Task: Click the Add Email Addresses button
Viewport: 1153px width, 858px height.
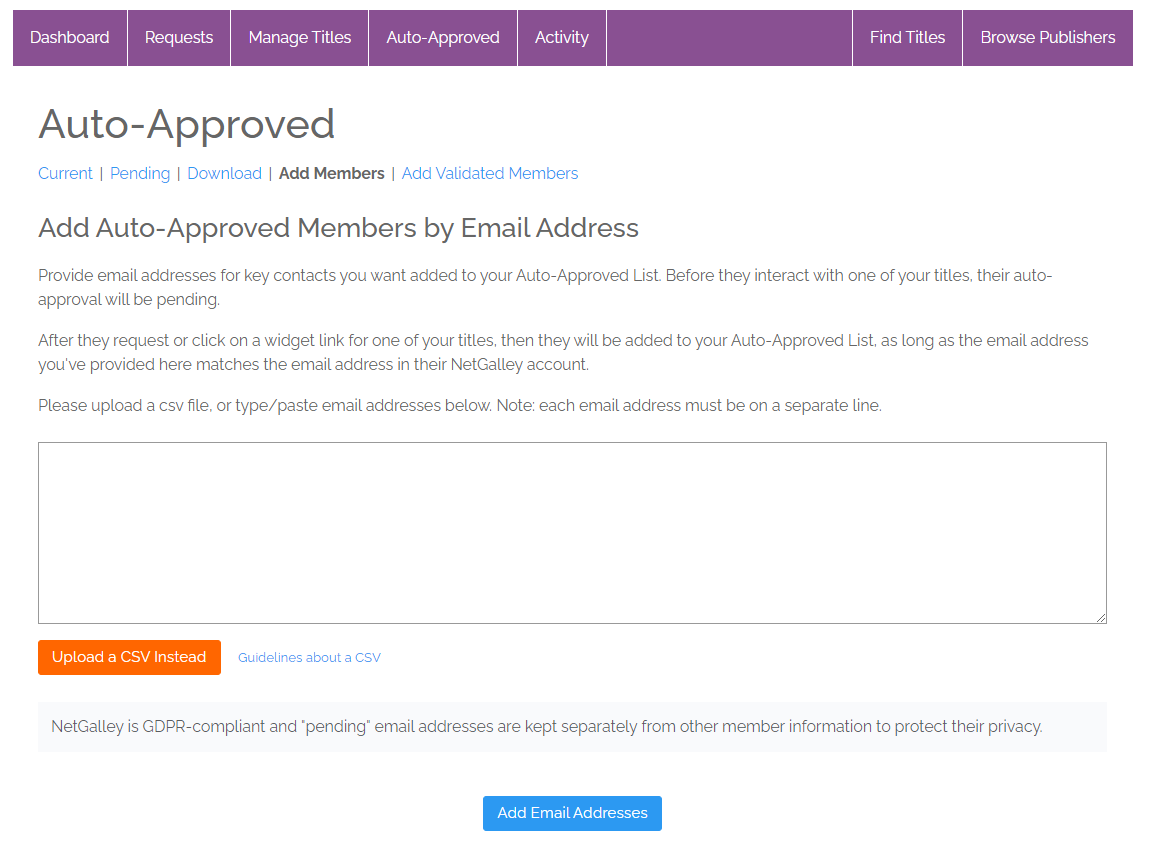Action: [571, 813]
